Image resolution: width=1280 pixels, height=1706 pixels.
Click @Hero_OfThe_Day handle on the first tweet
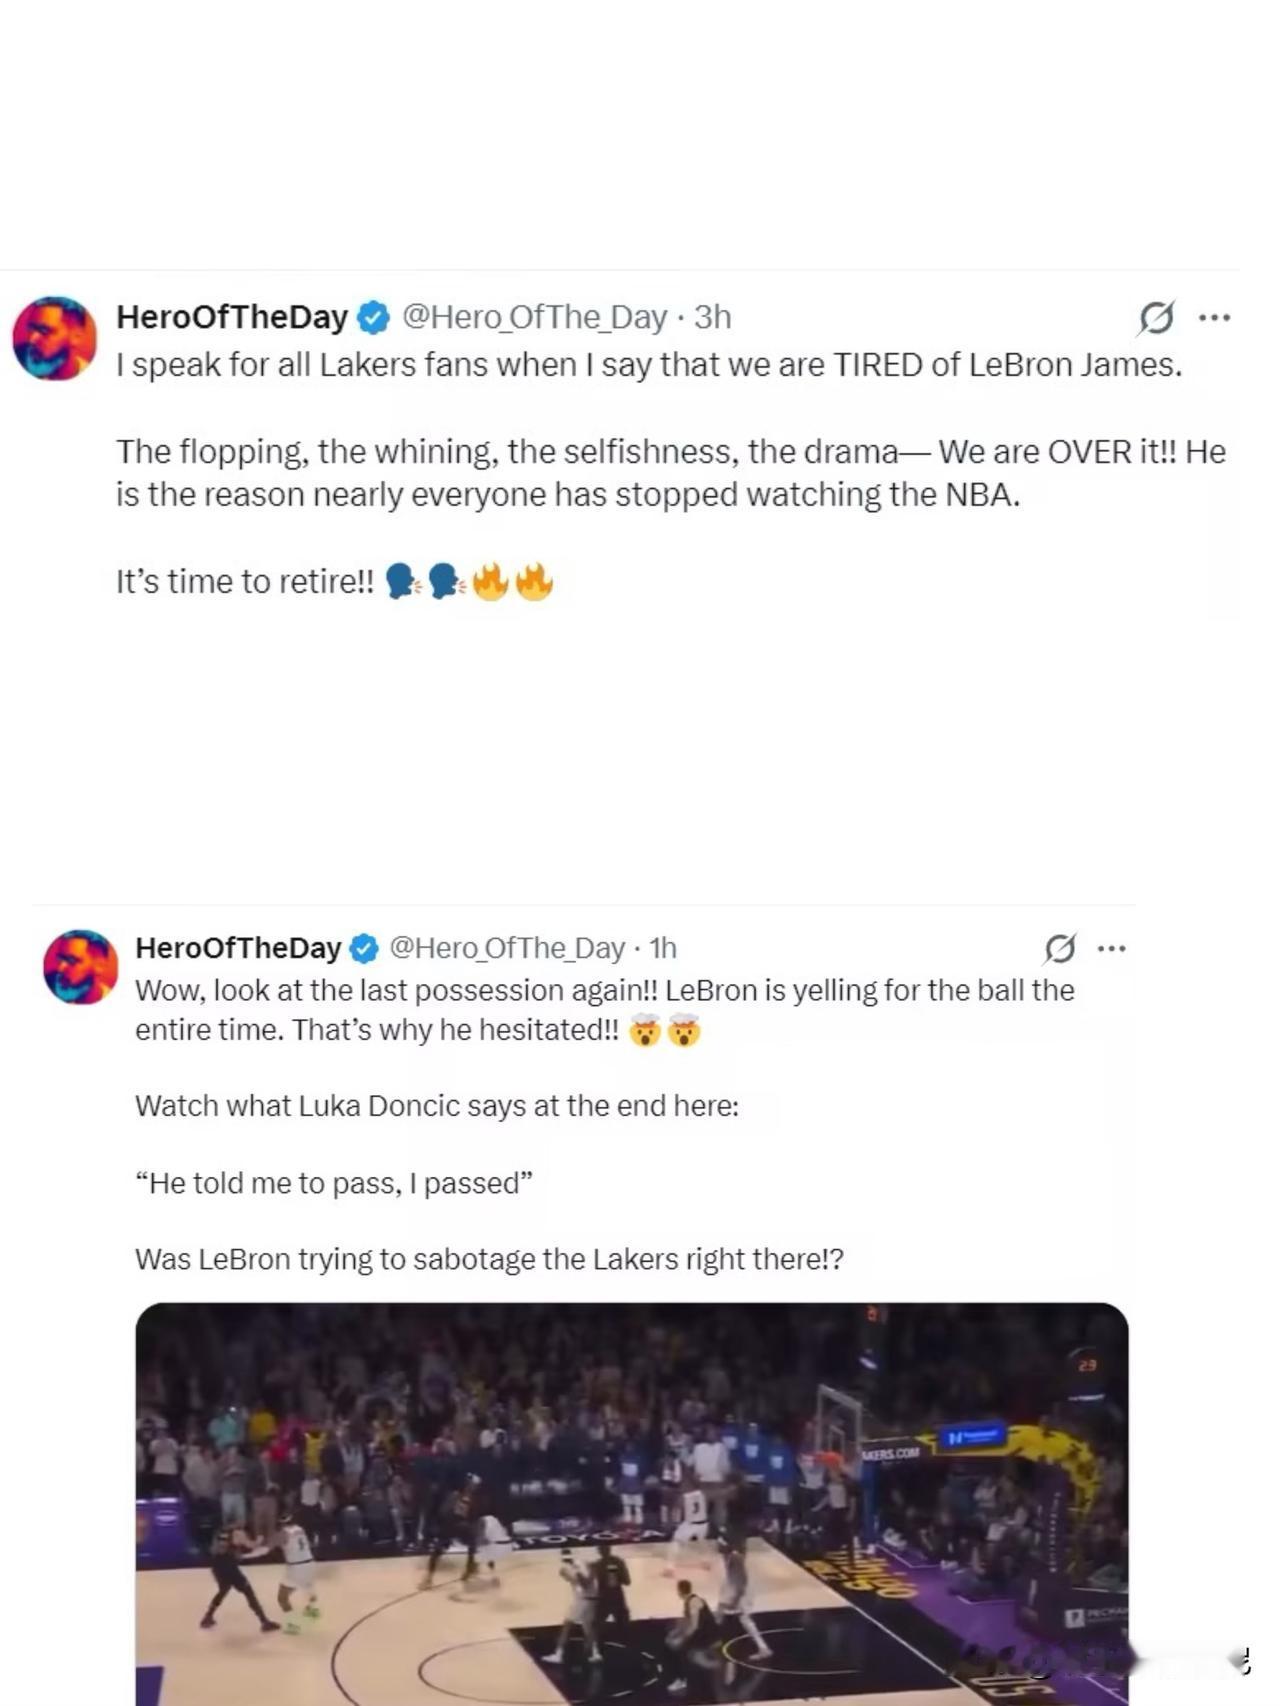[x=534, y=317]
